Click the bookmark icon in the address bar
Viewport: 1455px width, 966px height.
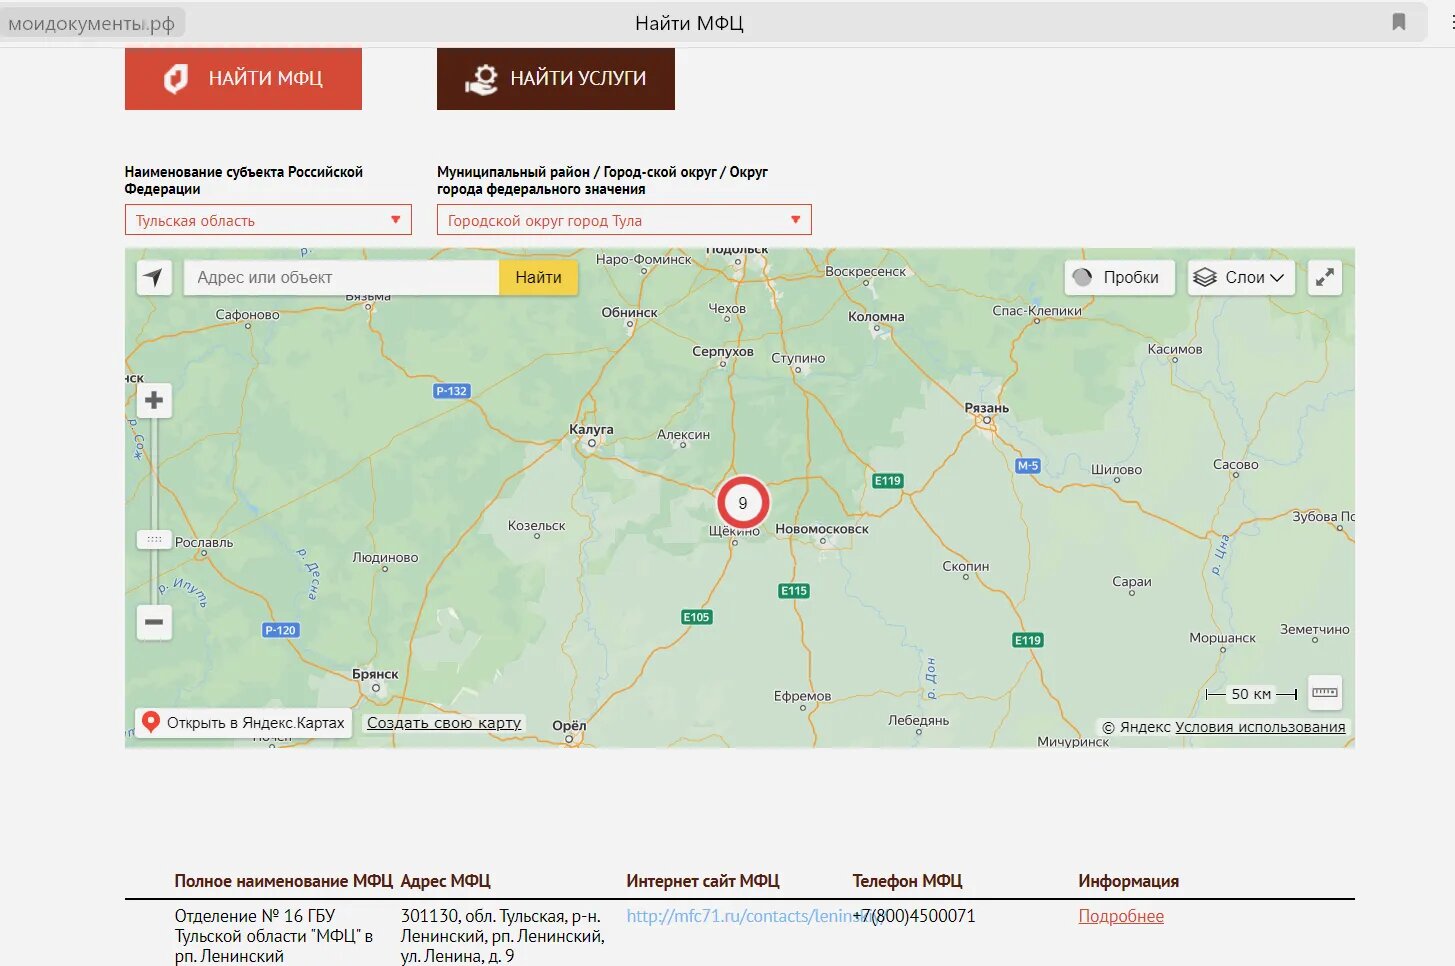pyautogui.click(x=1398, y=22)
